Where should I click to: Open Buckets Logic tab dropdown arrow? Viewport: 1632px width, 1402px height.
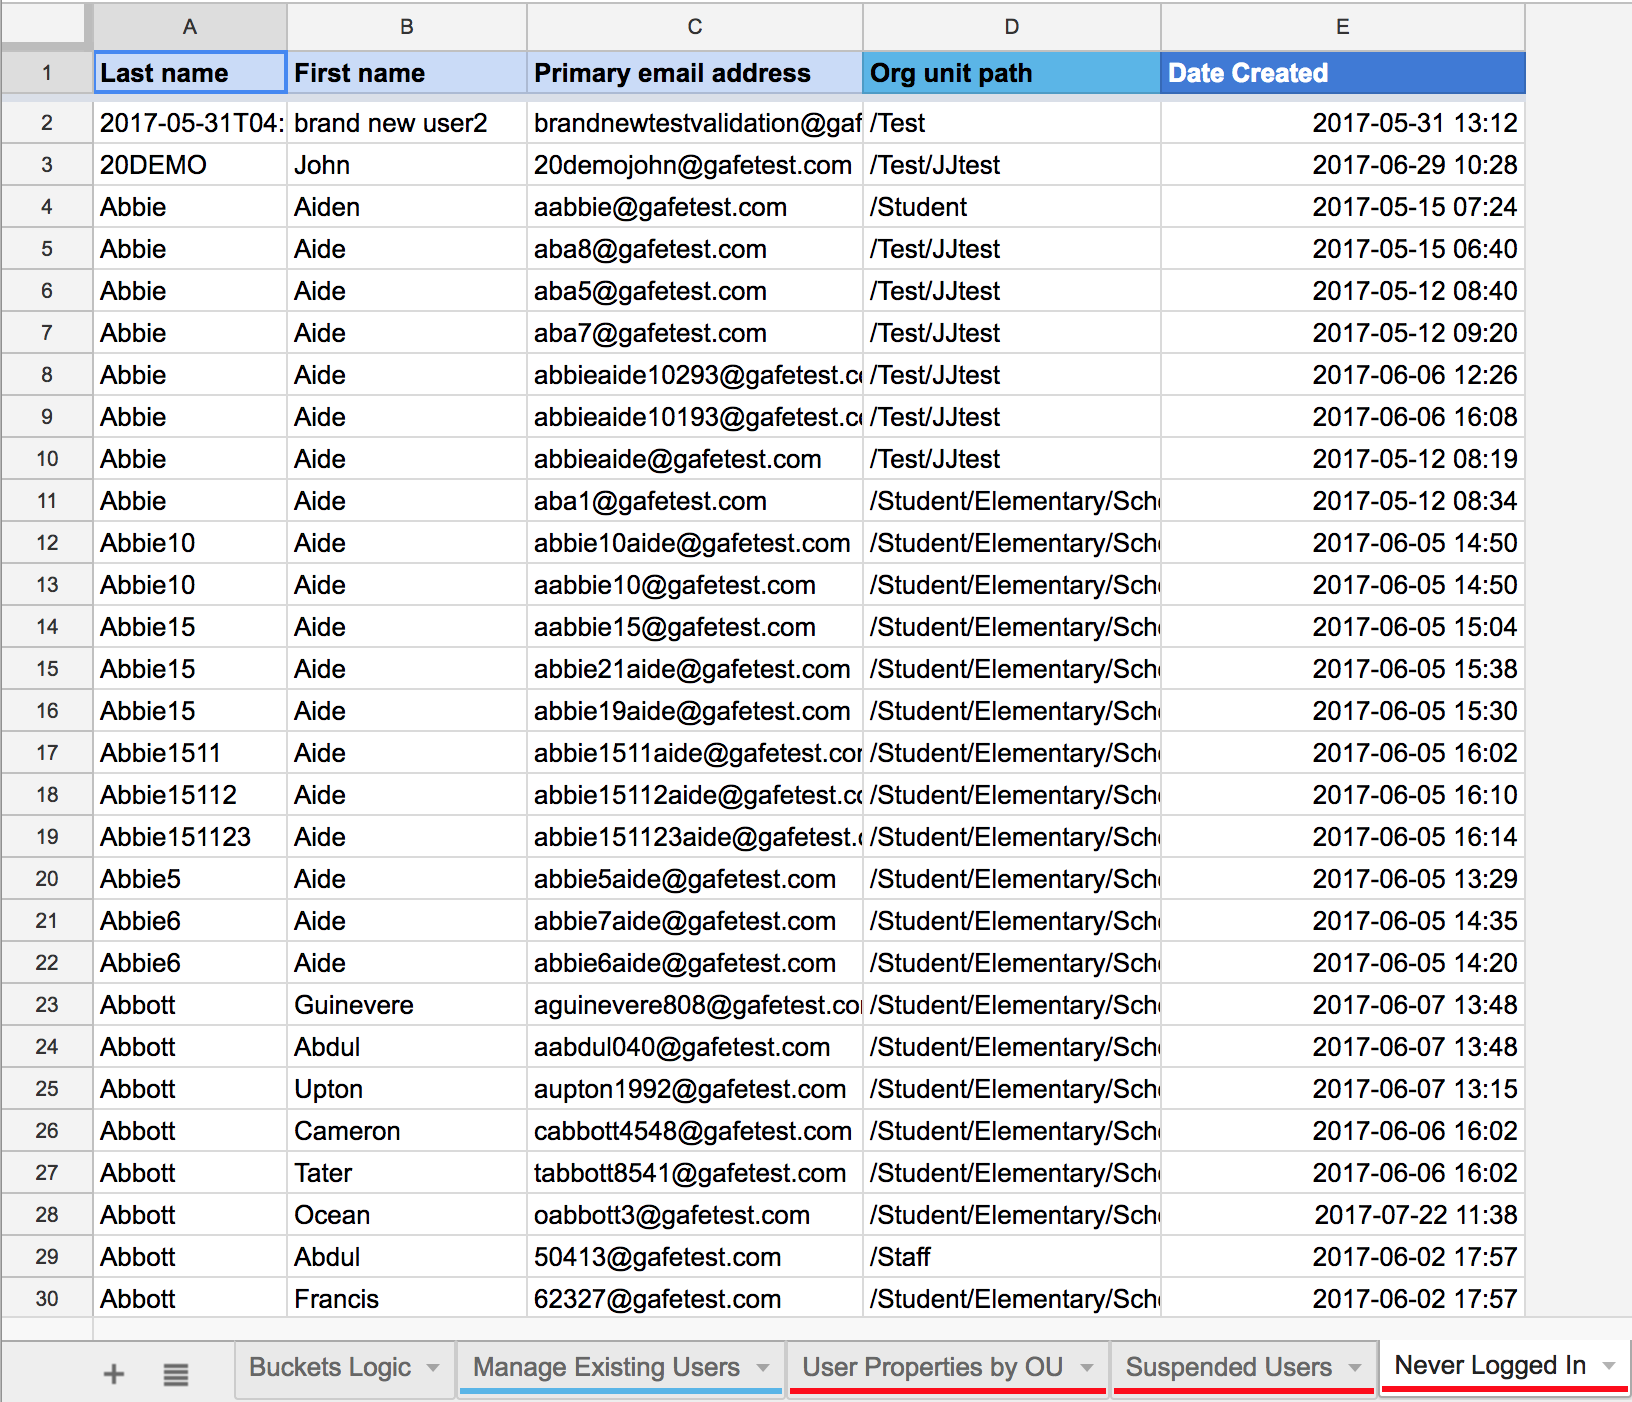coord(433,1367)
